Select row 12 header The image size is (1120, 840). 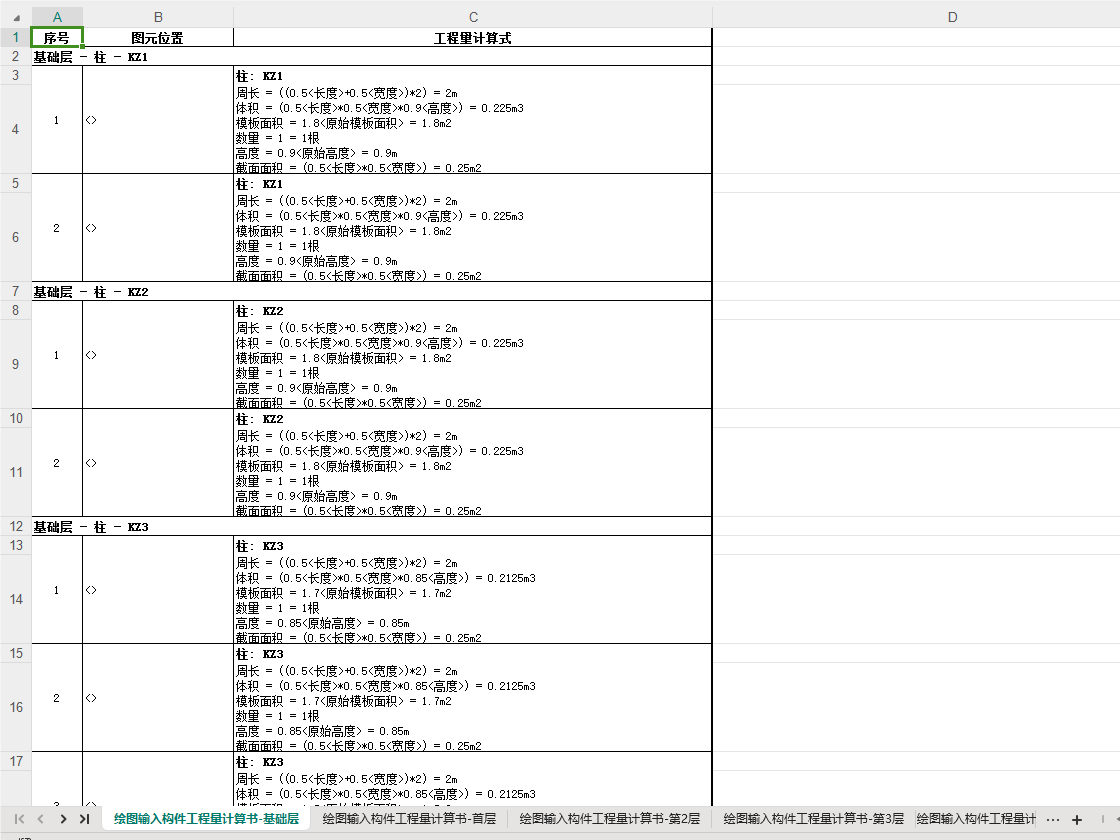pos(16,526)
